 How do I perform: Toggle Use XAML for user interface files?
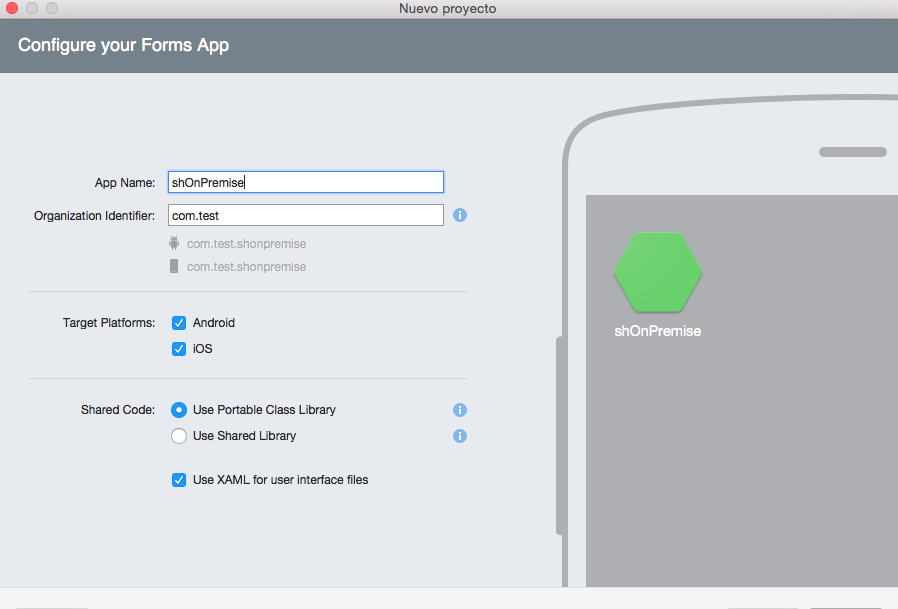(179, 480)
